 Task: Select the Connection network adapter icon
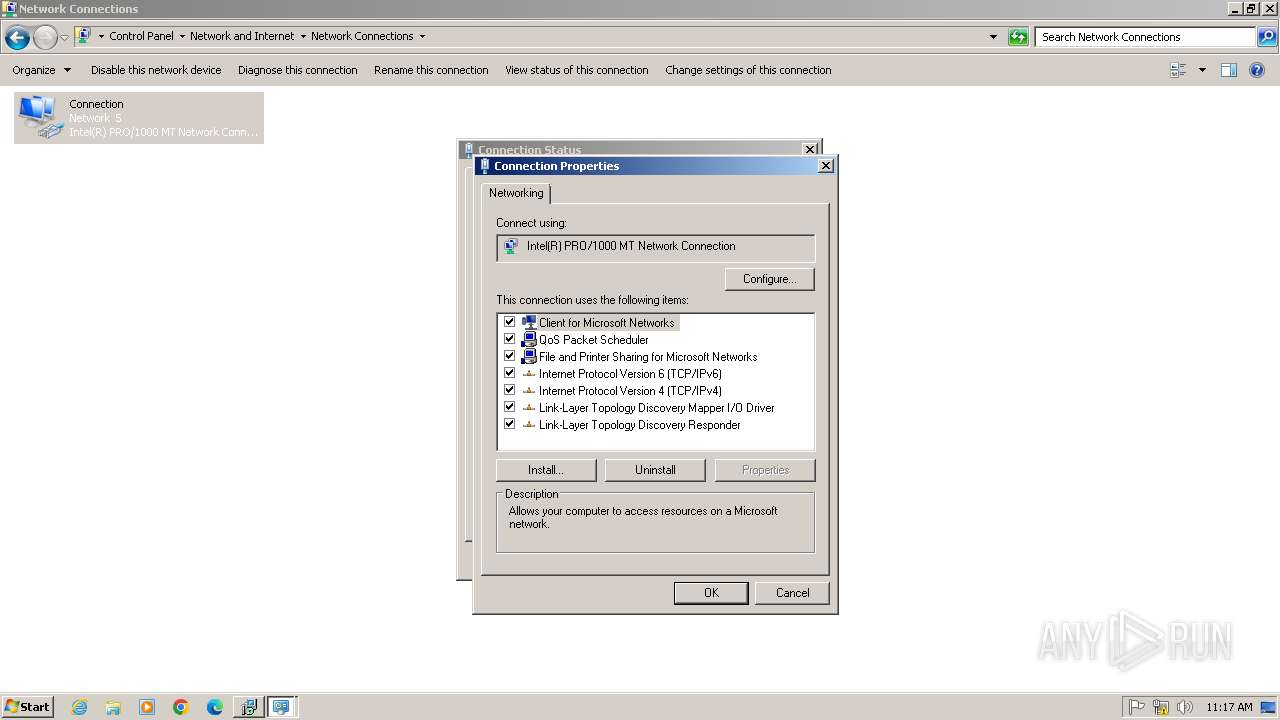click(40, 117)
